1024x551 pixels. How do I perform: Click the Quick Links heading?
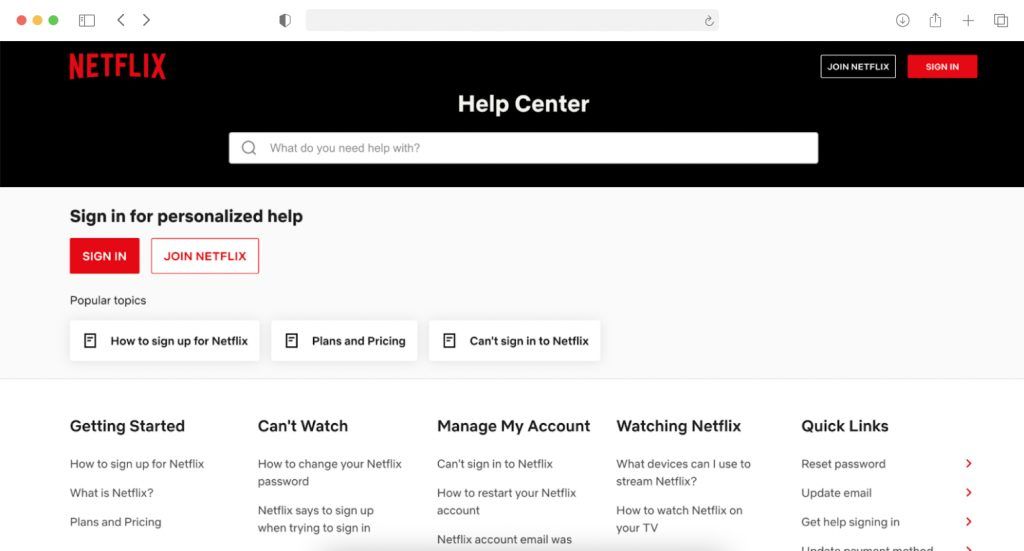point(844,426)
